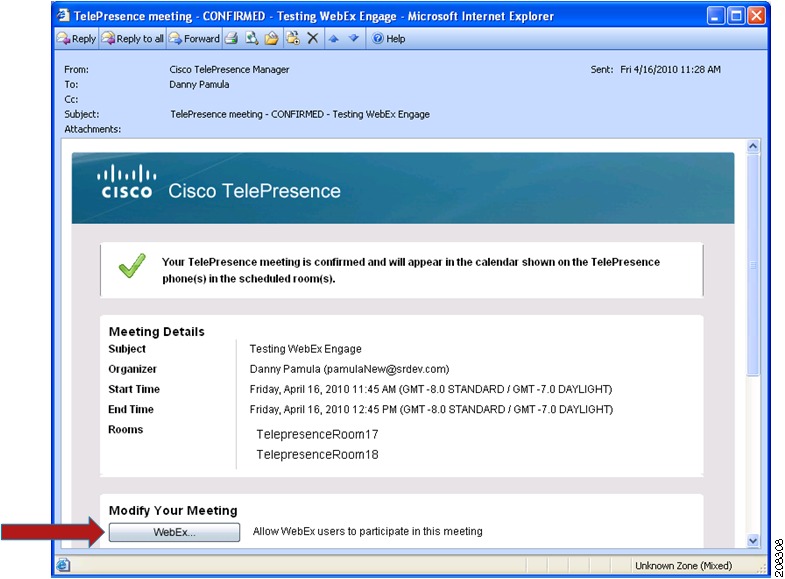Image resolution: width=785 pixels, height=579 pixels.
Task: Delete message with the X icon
Action: [x=313, y=39]
